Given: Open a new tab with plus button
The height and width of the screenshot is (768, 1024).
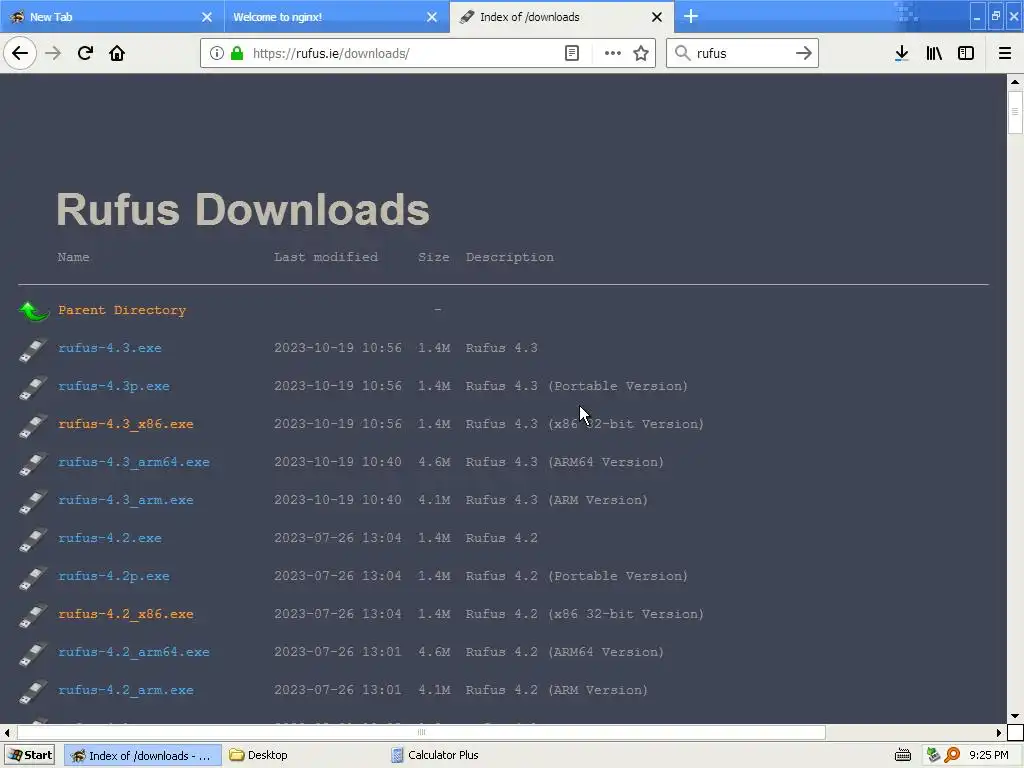Looking at the screenshot, I should click(x=691, y=16).
